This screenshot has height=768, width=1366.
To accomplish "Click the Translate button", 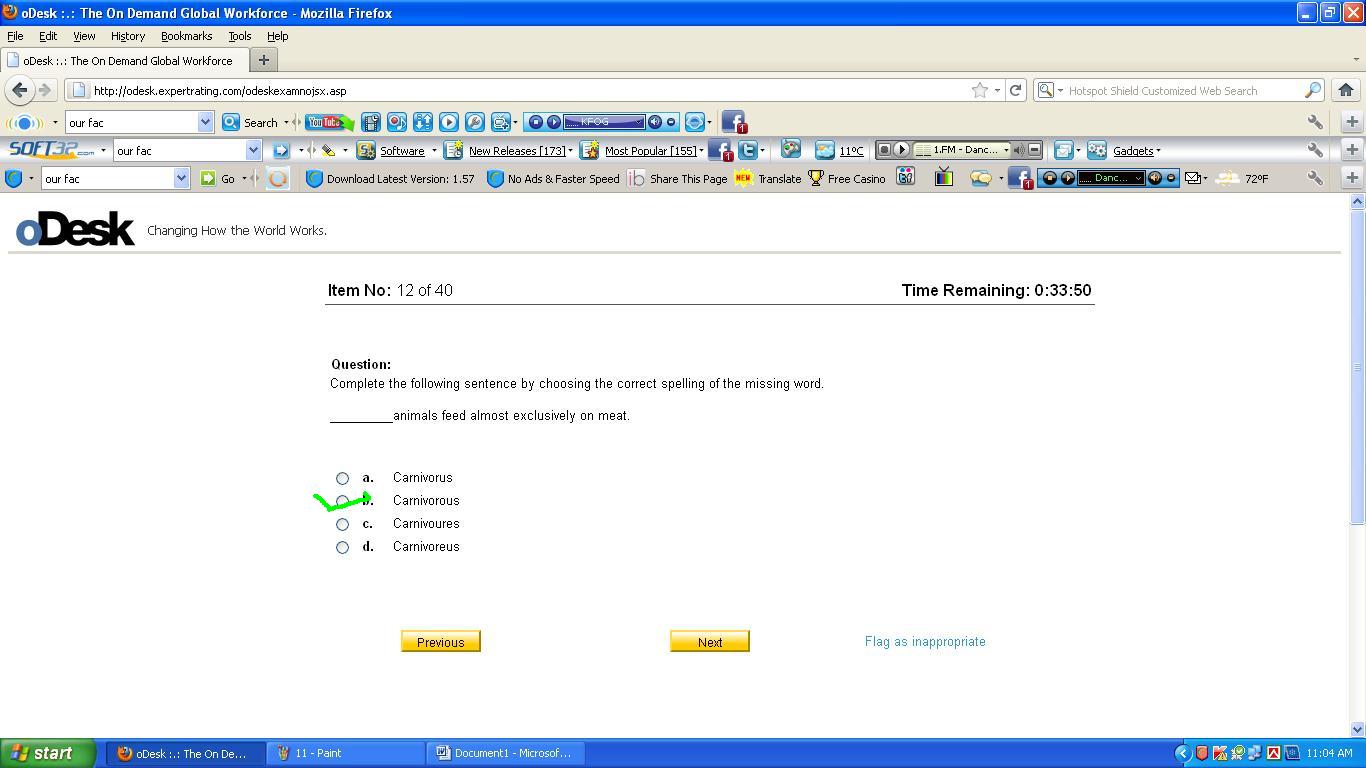I will 768,178.
